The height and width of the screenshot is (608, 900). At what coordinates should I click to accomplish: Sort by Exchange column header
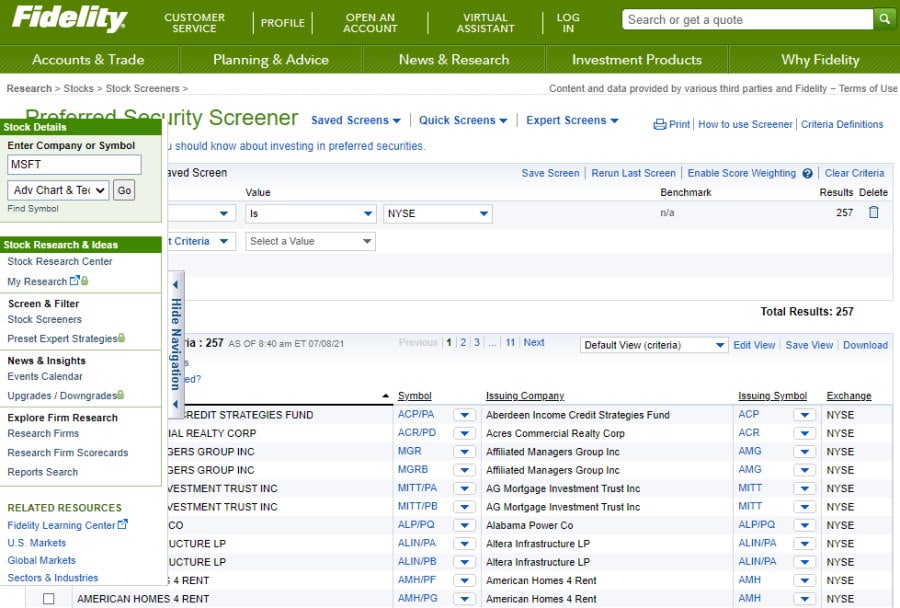[848, 396]
